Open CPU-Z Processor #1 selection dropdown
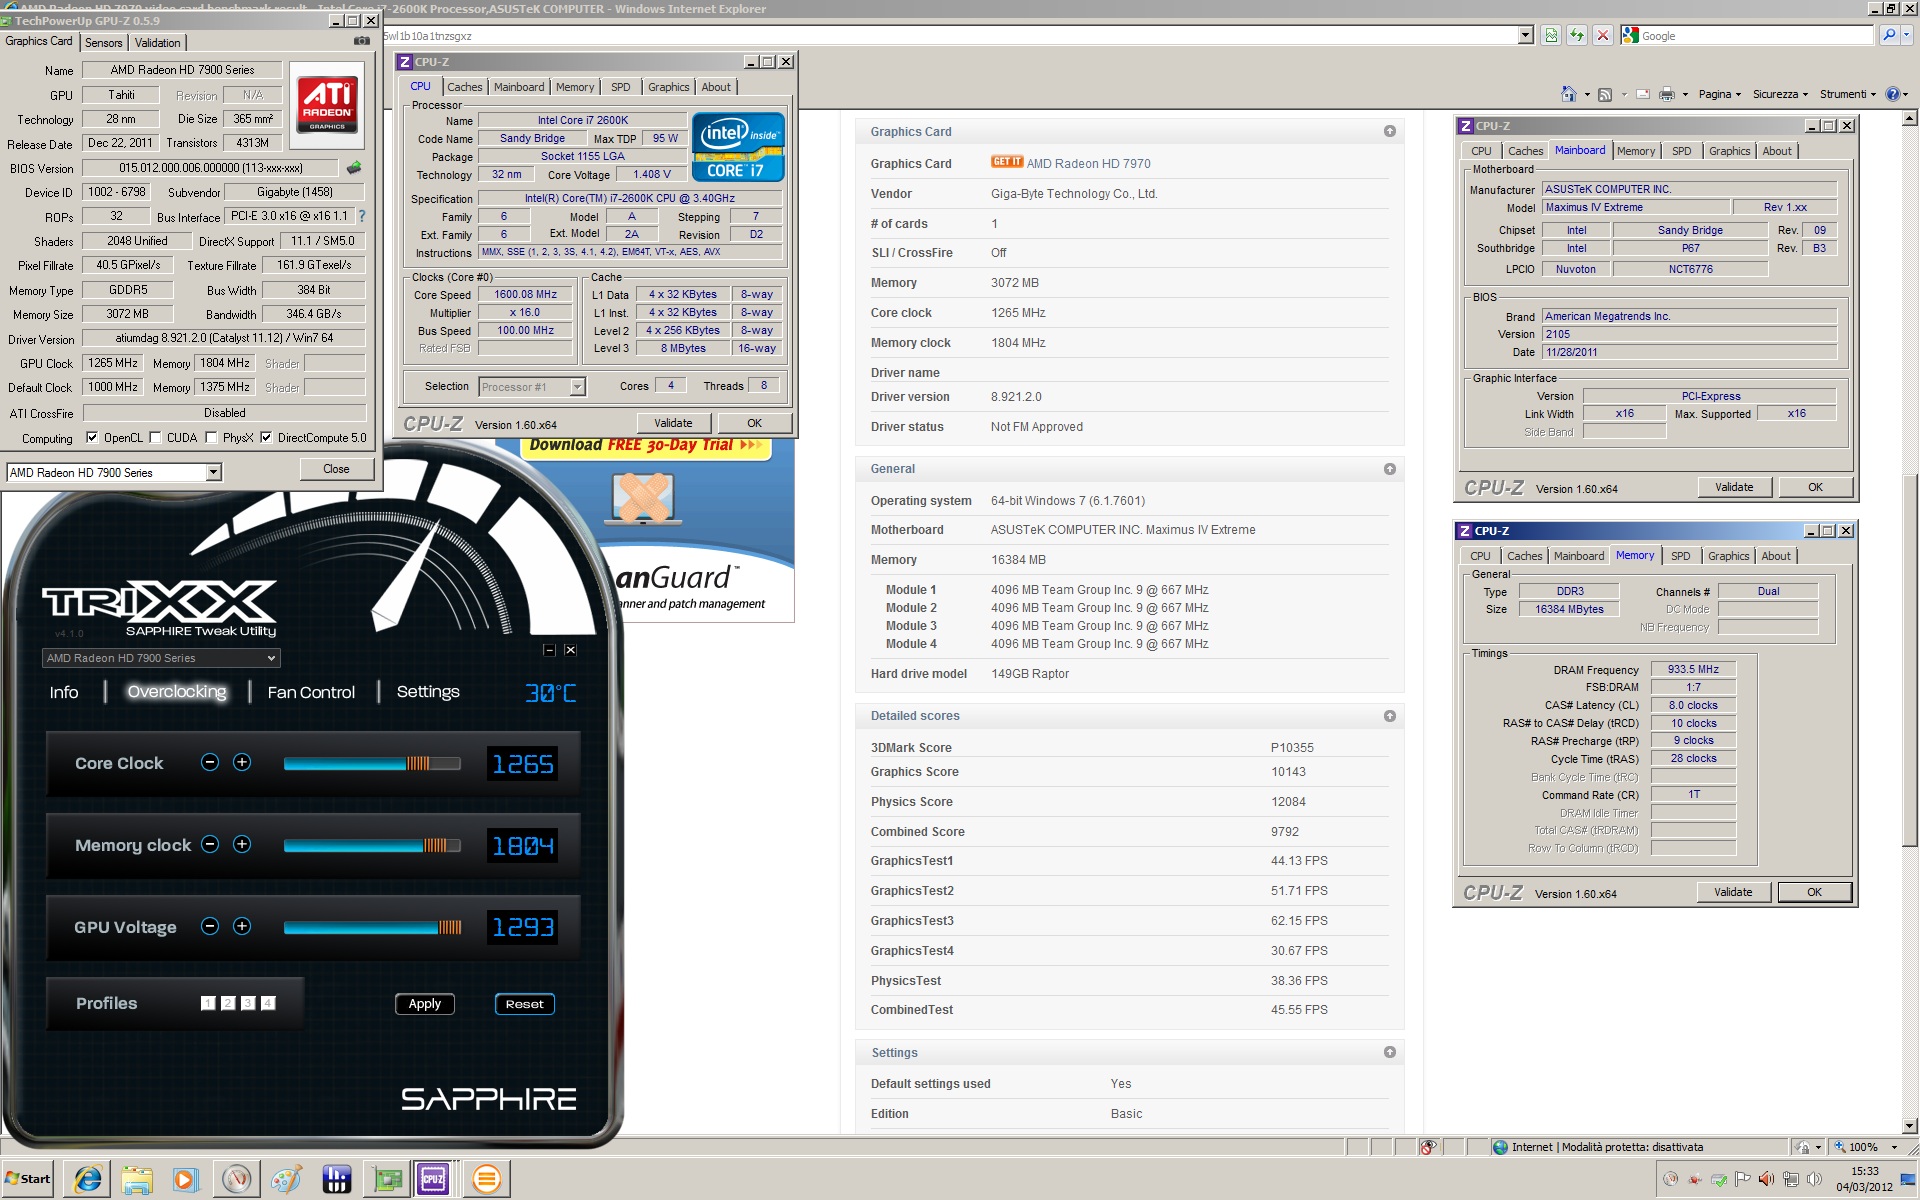This screenshot has width=1920, height=1200. click(577, 386)
